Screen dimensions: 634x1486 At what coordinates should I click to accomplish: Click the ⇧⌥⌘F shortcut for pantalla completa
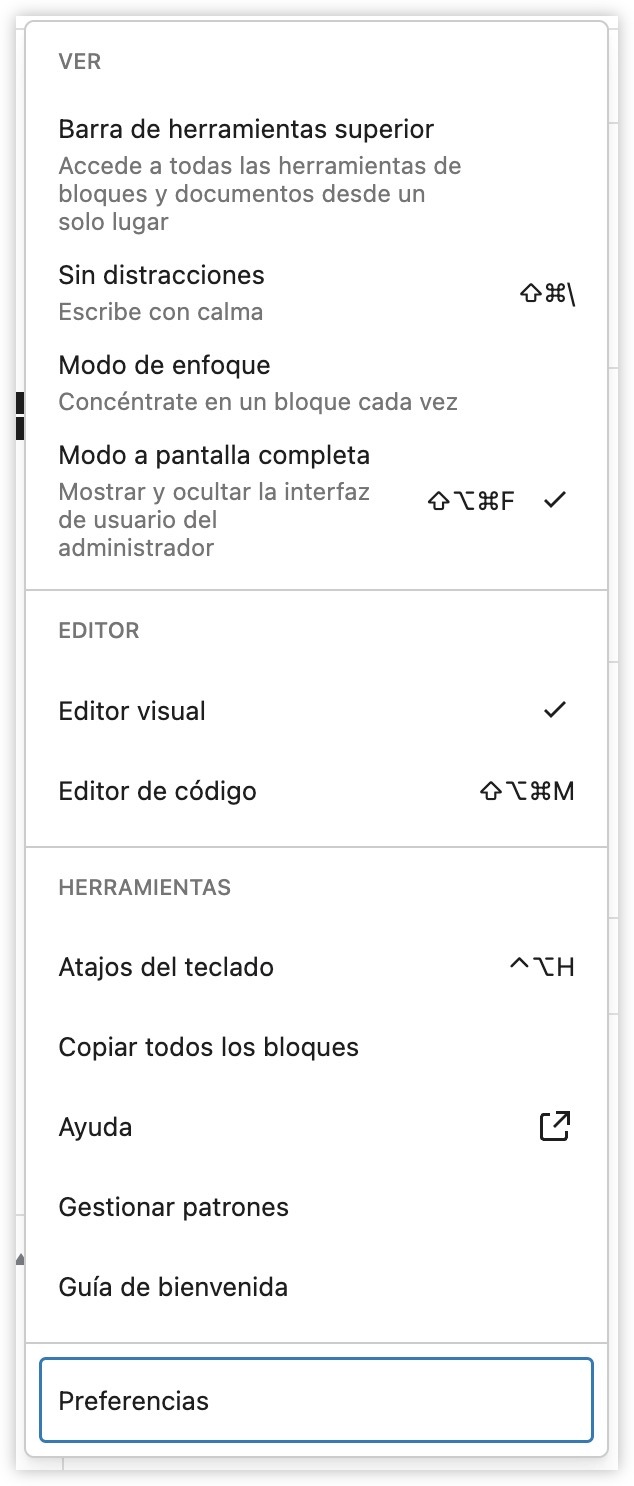pos(471,501)
